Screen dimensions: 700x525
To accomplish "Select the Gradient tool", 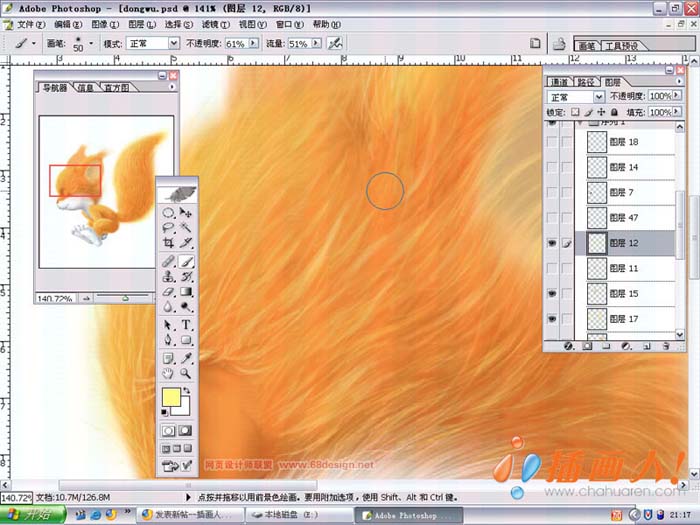I will pyautogui.click(x=186, y=292).
